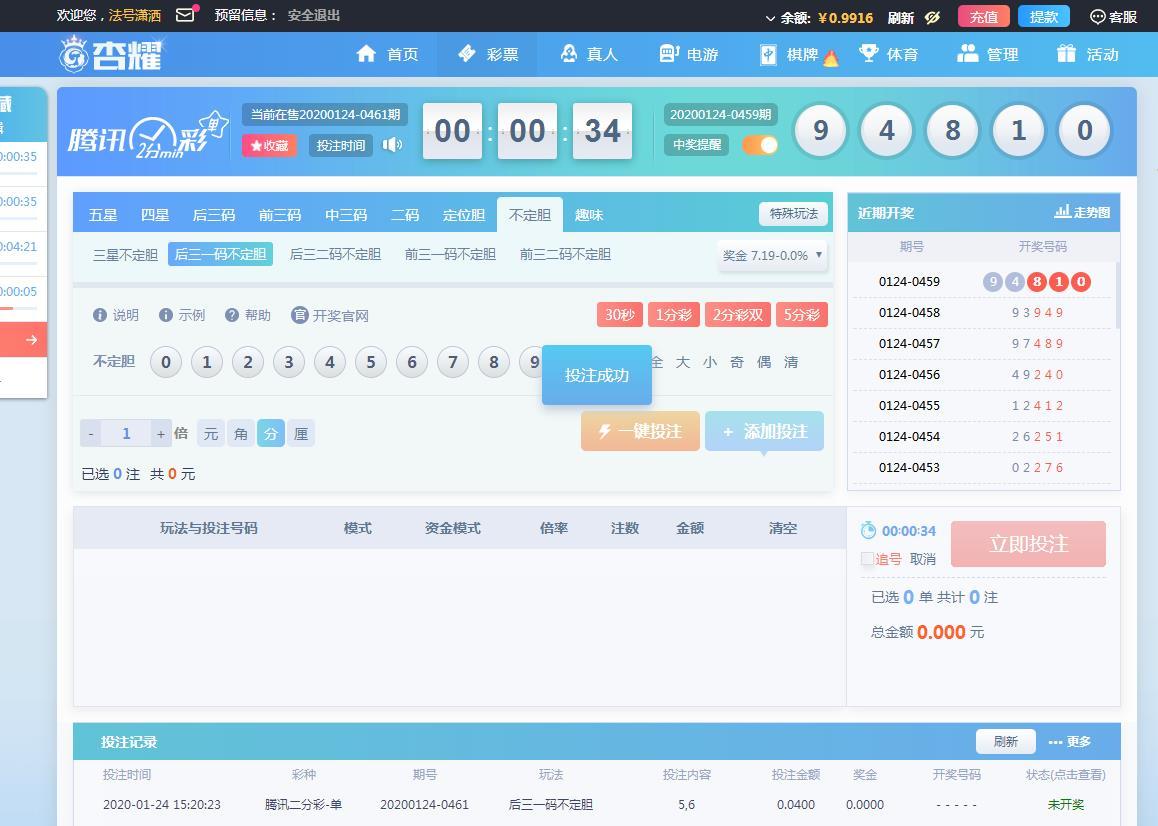1158x826 pixels.
Task: Open the mail envelope icon
Action: pos(186,15)
